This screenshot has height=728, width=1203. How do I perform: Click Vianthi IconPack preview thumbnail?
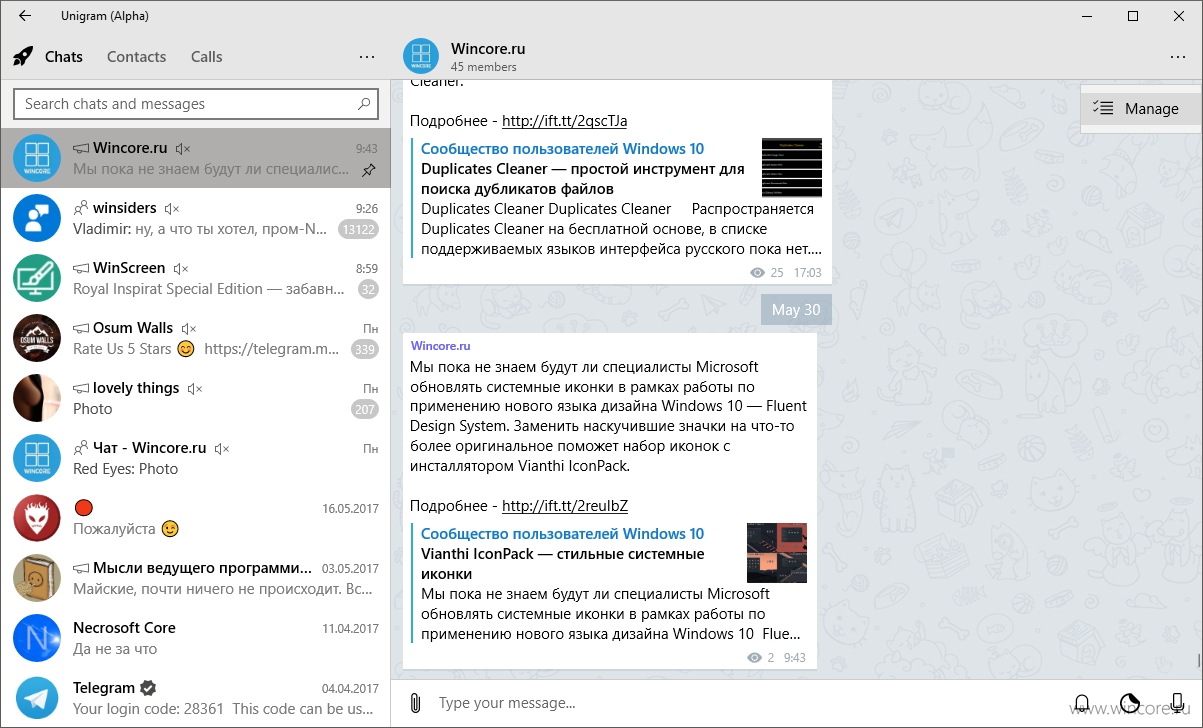tap(777, 553)
